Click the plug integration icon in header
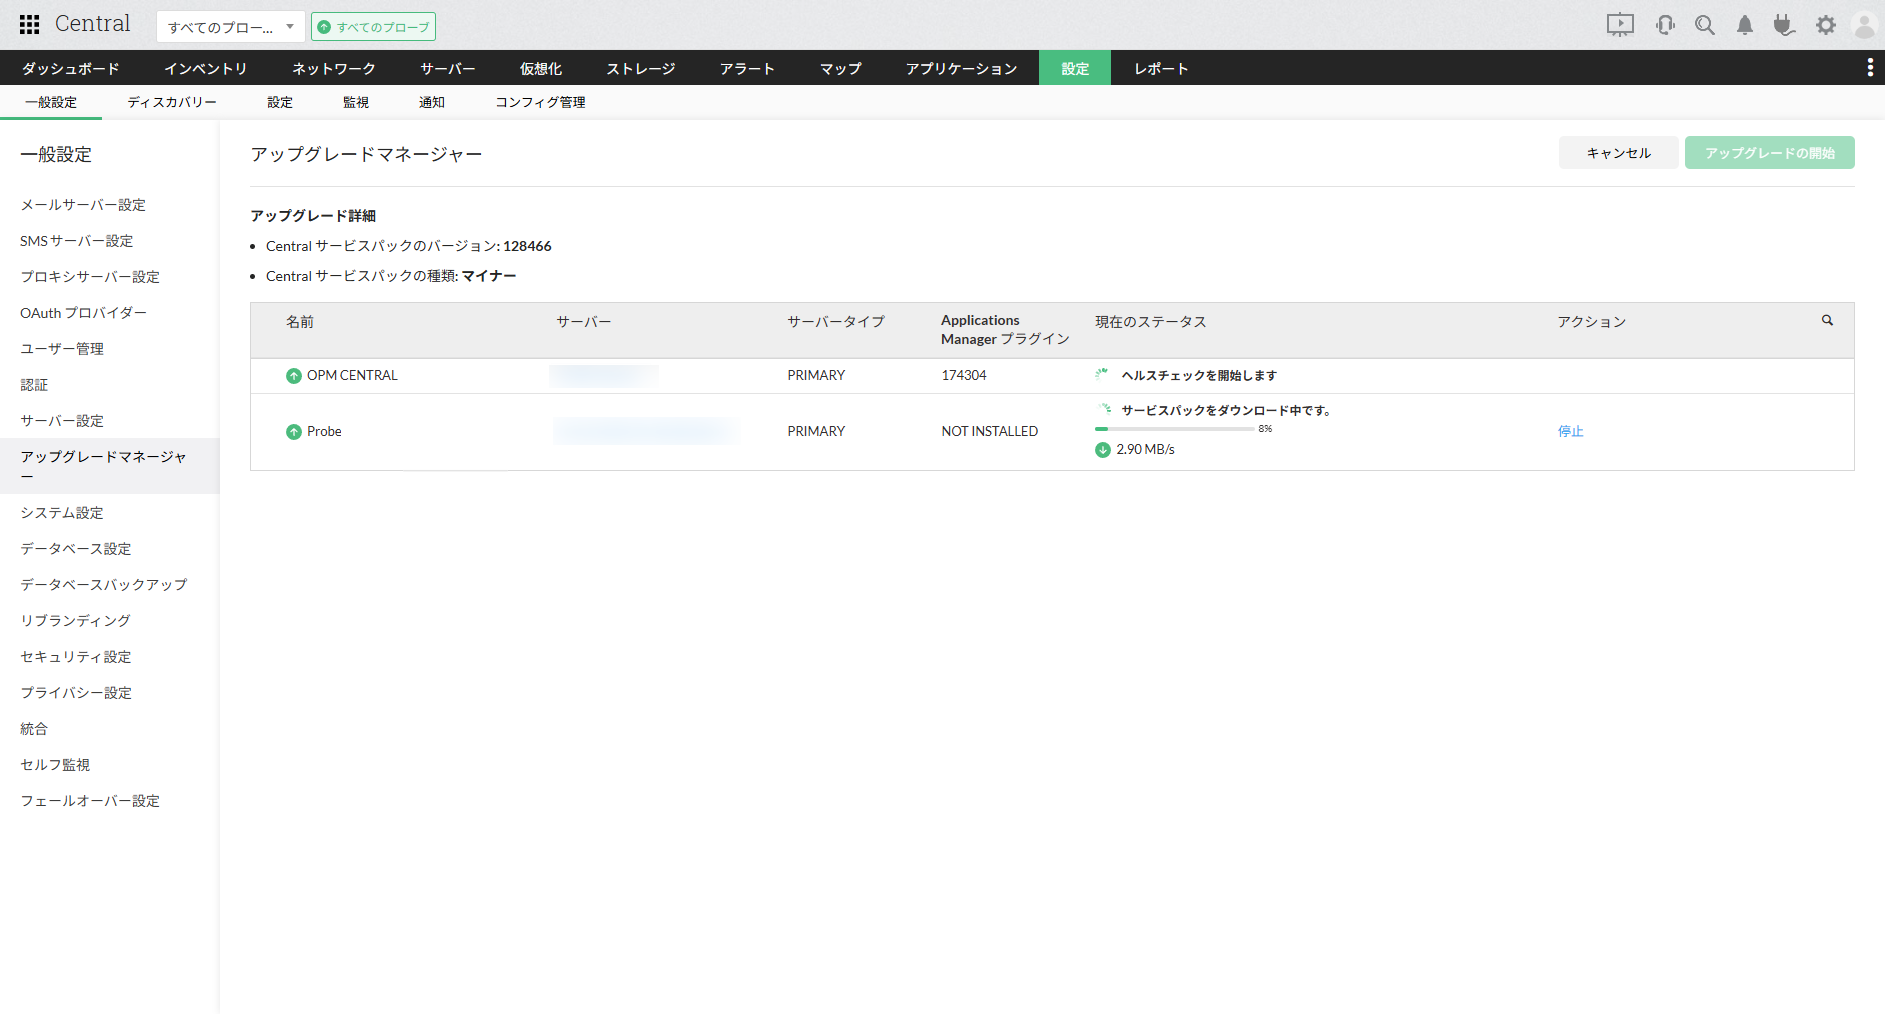 [1784, 25]
